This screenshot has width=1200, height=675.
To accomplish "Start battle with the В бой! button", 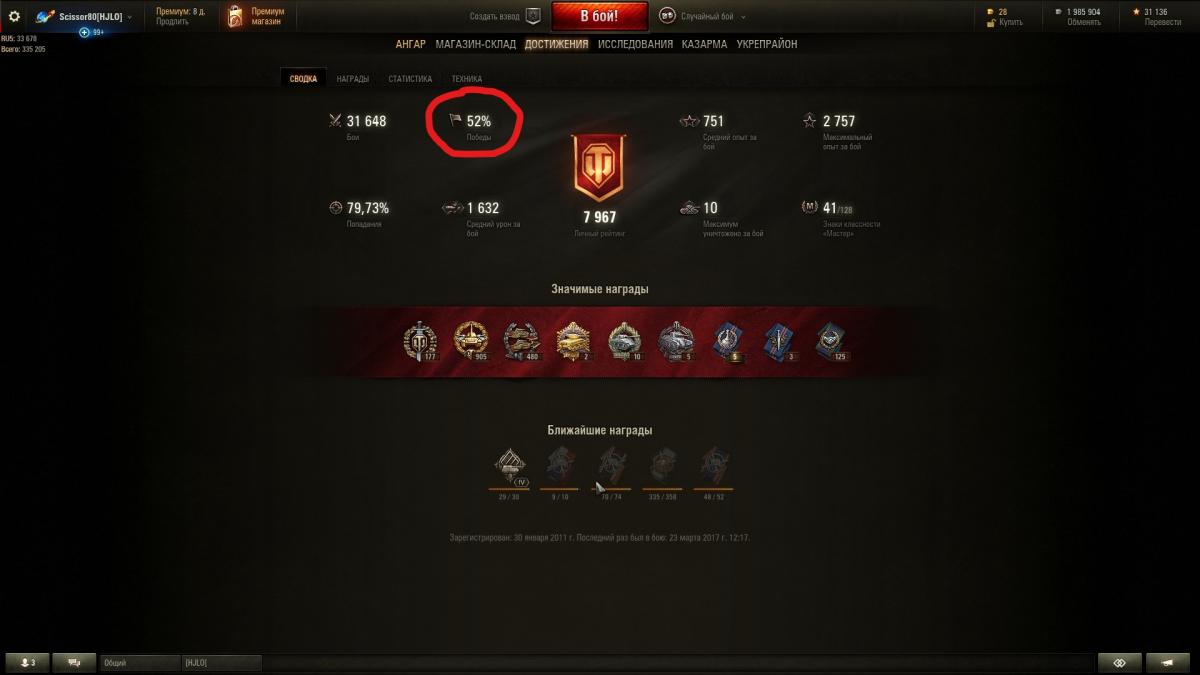I will point(599,16).
